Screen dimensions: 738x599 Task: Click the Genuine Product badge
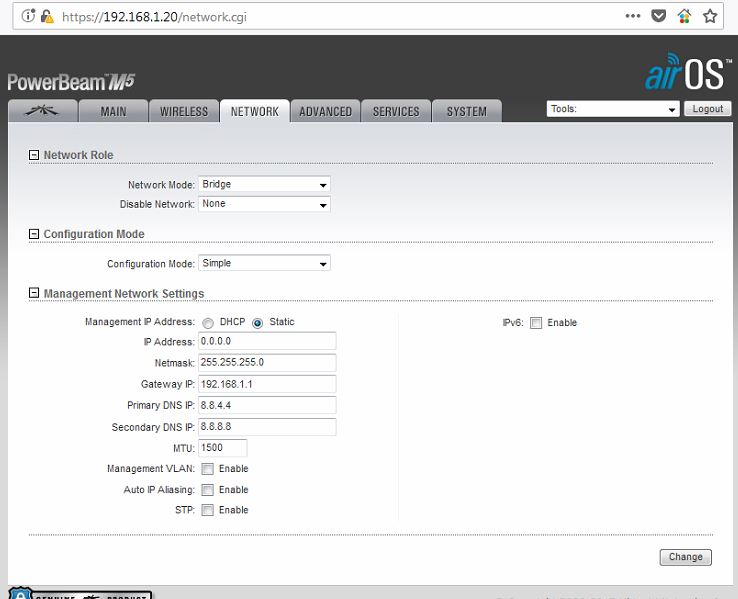click(x=80, y=593)
